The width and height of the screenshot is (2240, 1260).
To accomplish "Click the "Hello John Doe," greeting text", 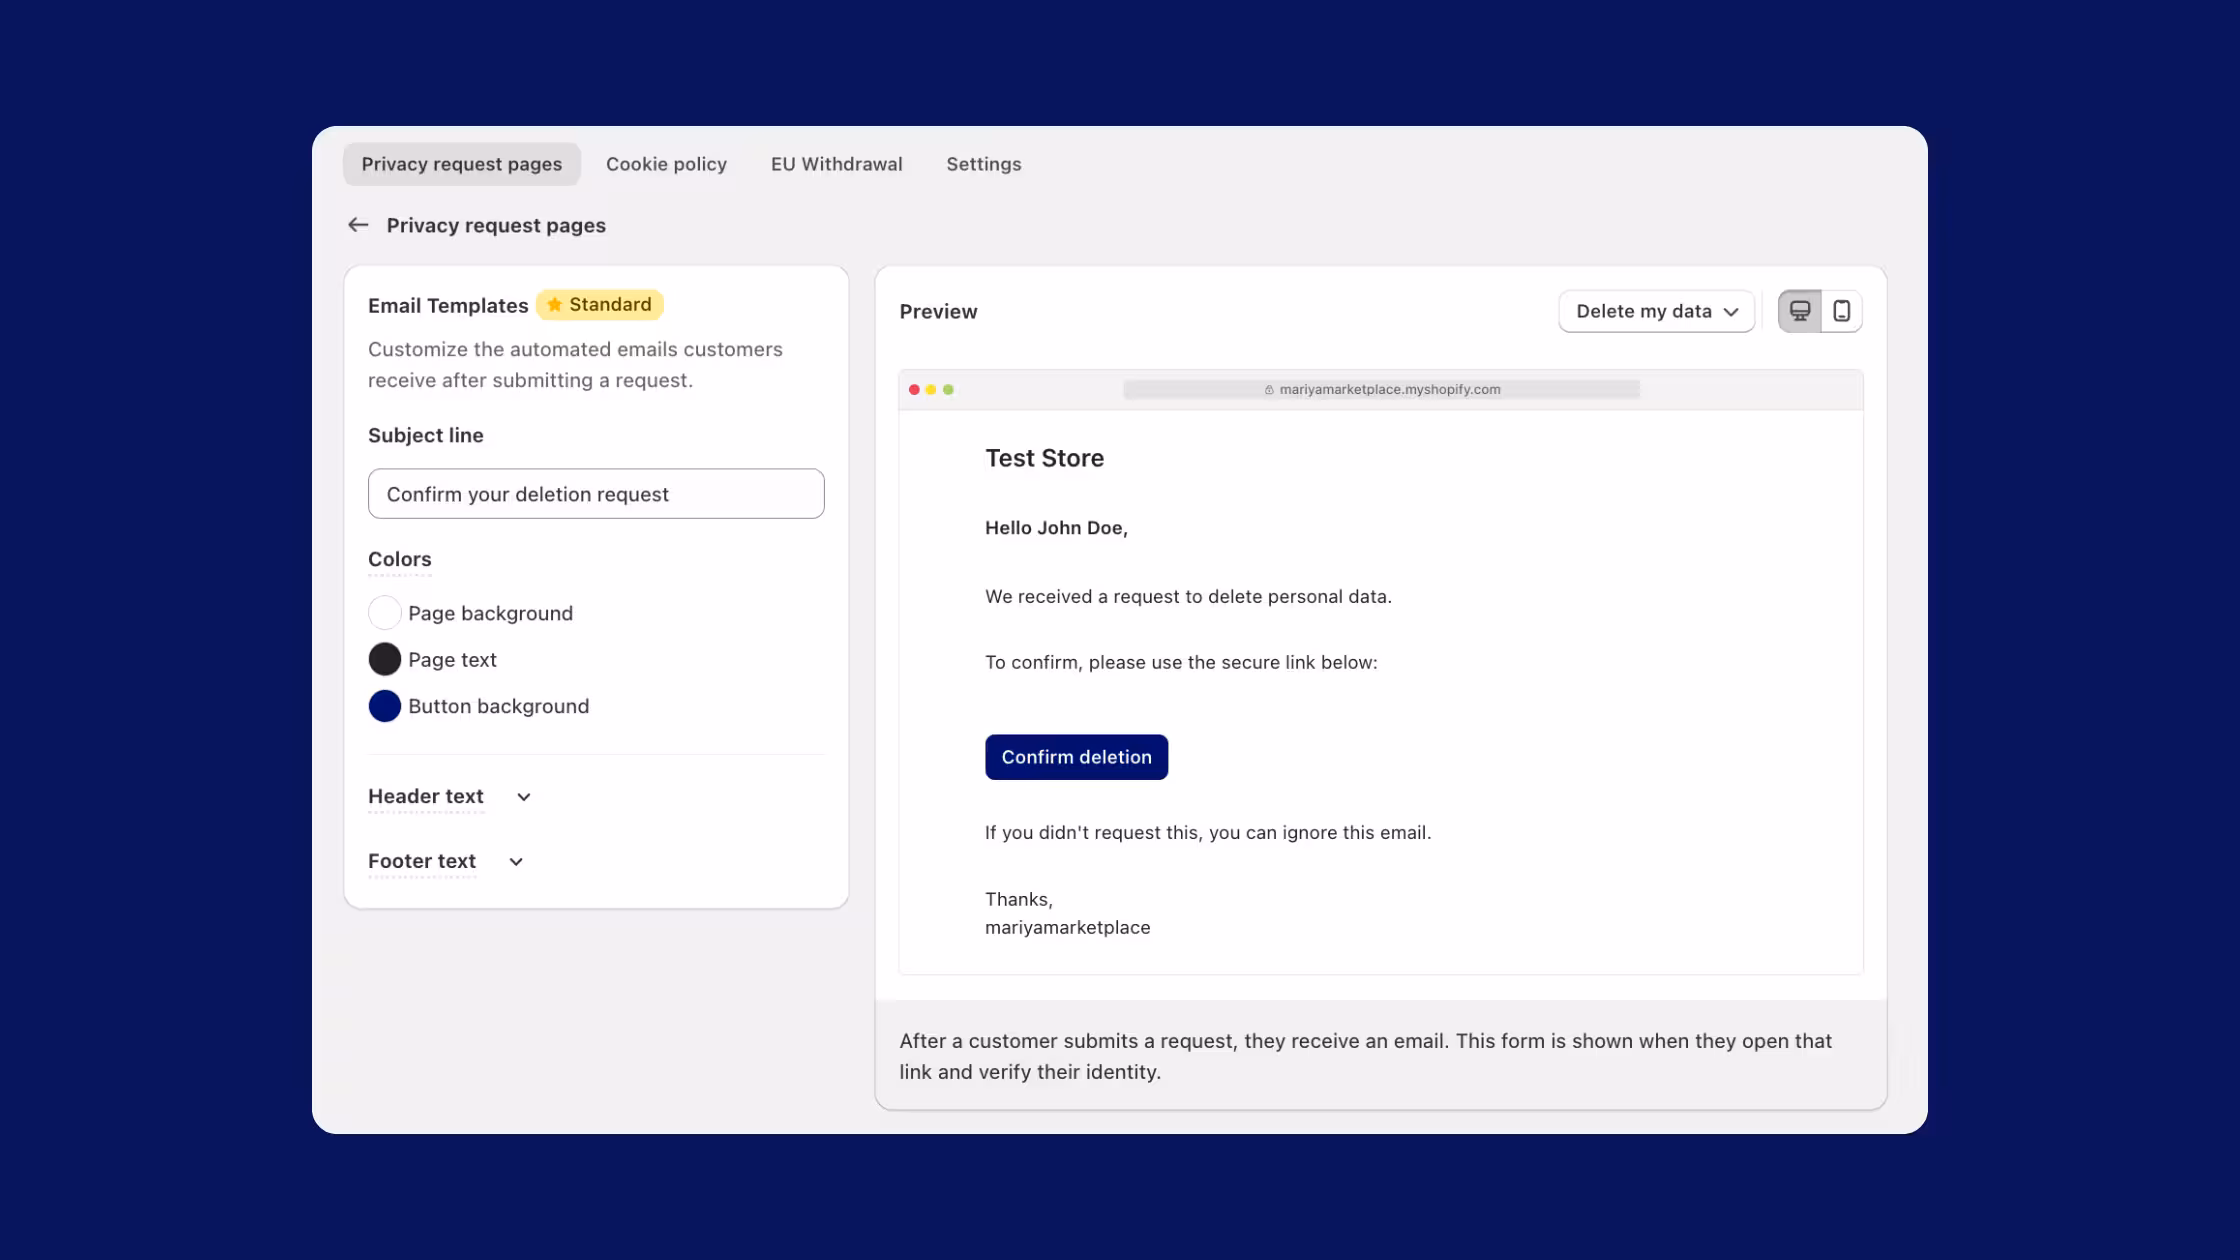I will coord(1056,528).
